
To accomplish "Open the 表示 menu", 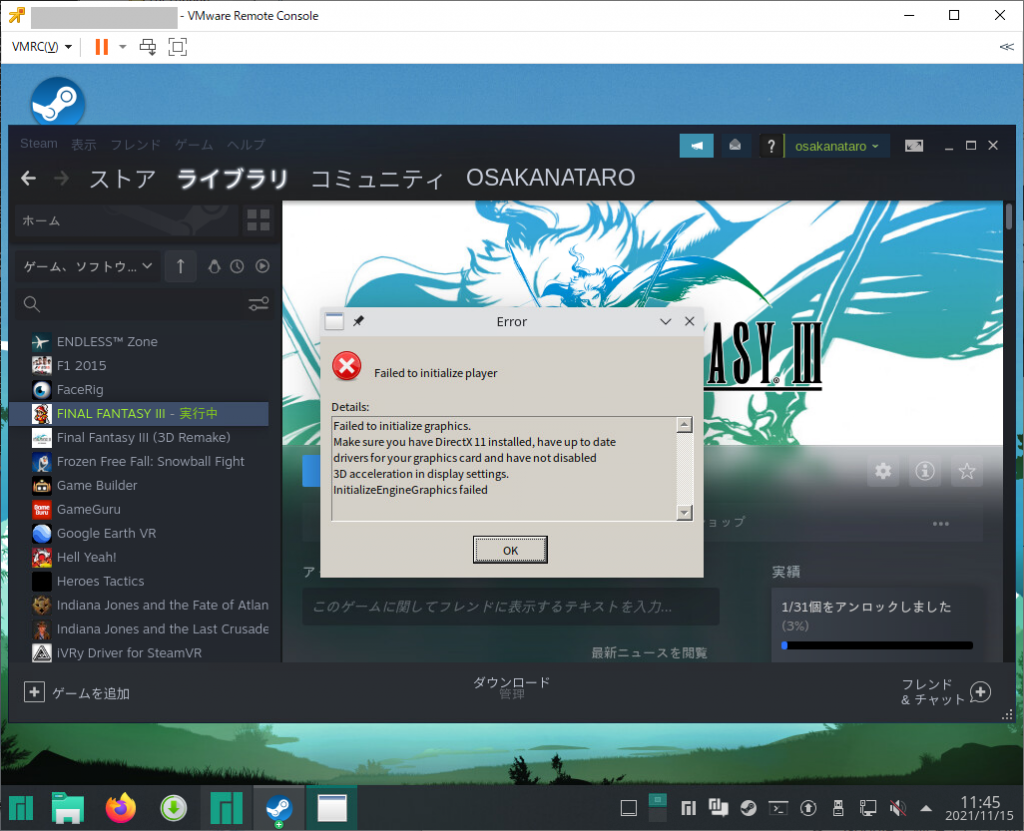I will (84, 144).
